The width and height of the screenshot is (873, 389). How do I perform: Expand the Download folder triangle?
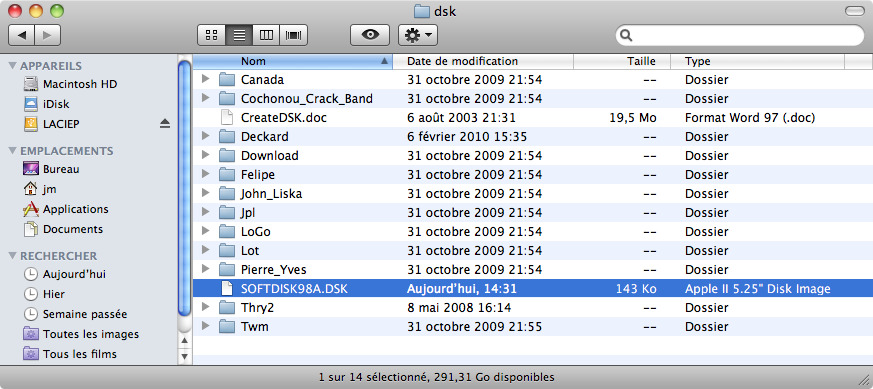point(205,155)
